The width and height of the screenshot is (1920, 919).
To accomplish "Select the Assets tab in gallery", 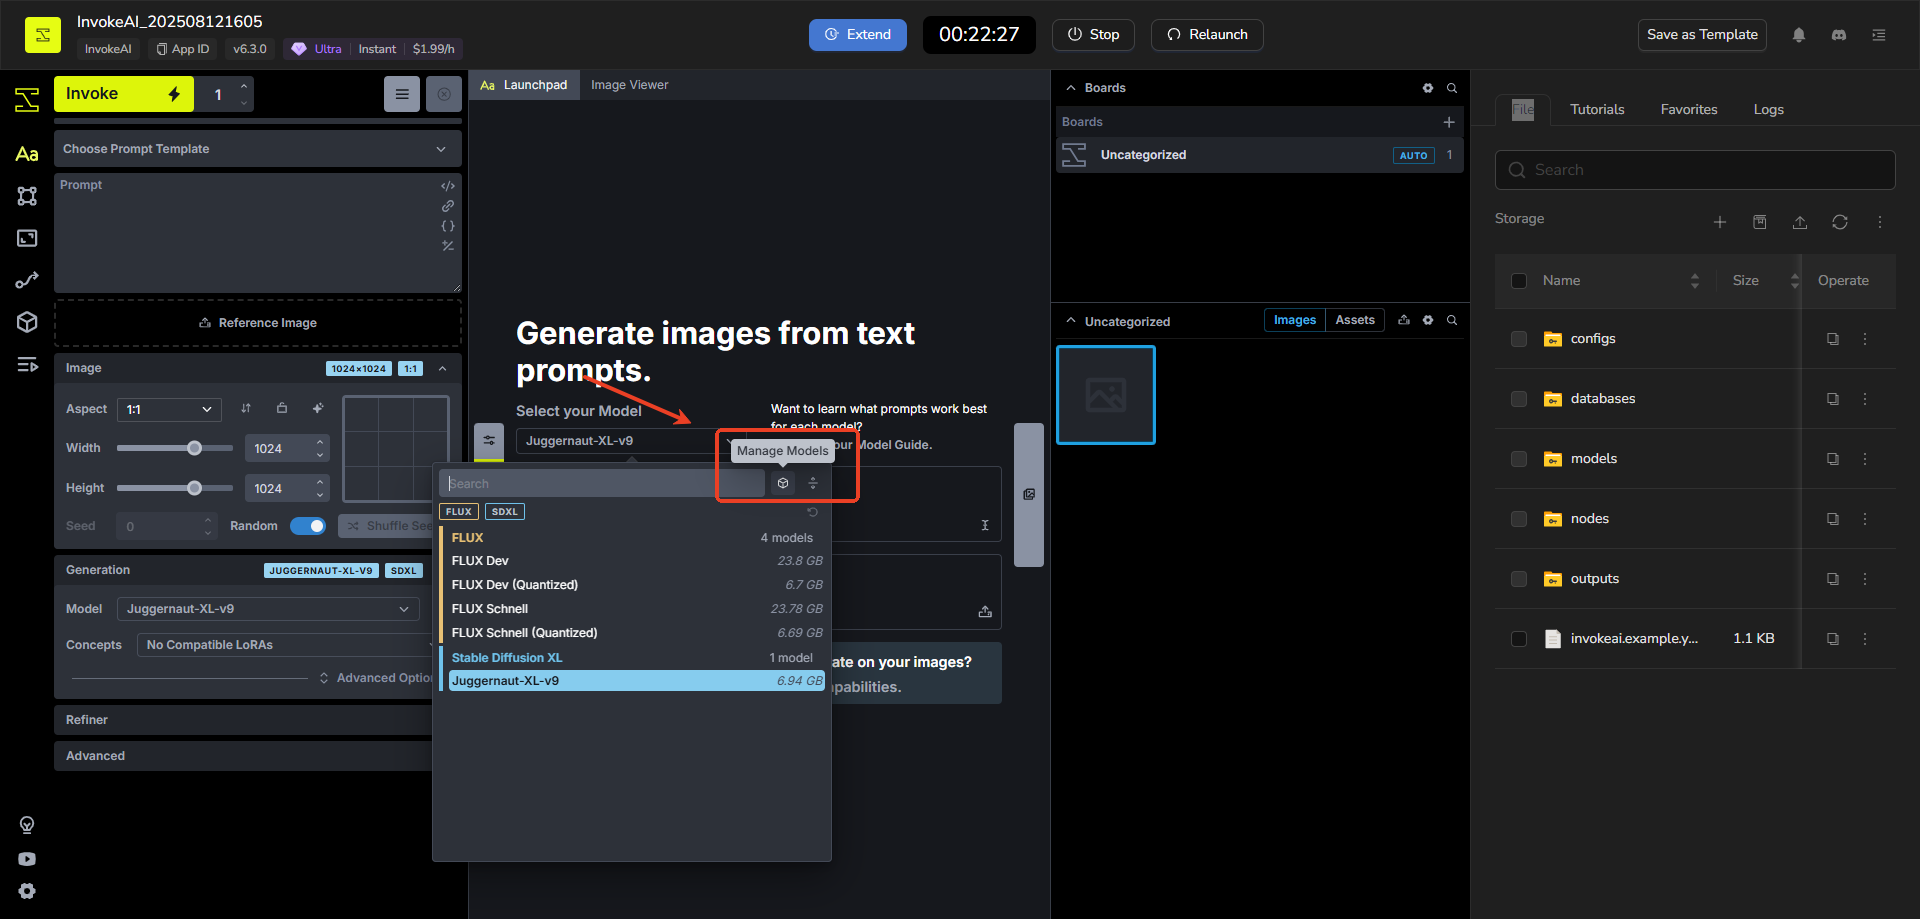I will (1355, 320).
